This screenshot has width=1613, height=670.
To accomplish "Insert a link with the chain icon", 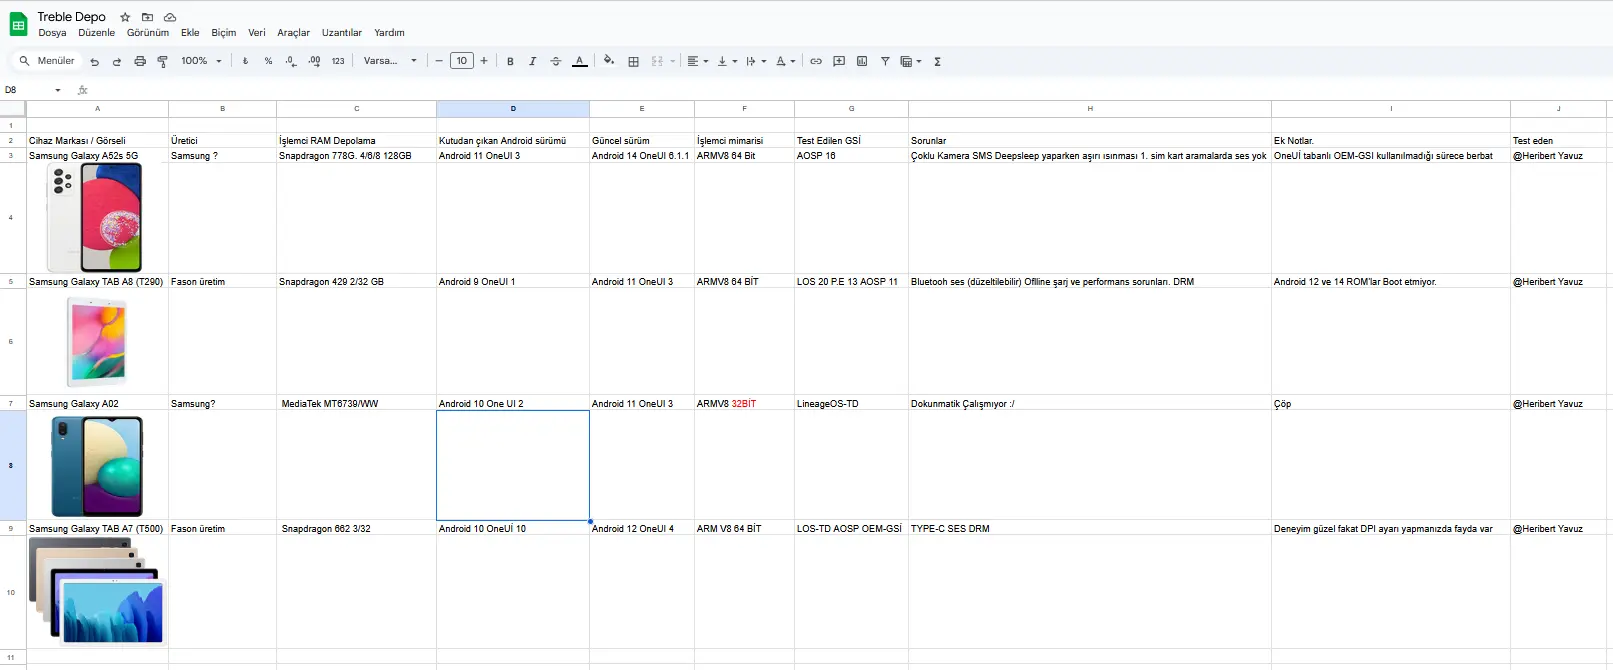I will click(816, 61).
